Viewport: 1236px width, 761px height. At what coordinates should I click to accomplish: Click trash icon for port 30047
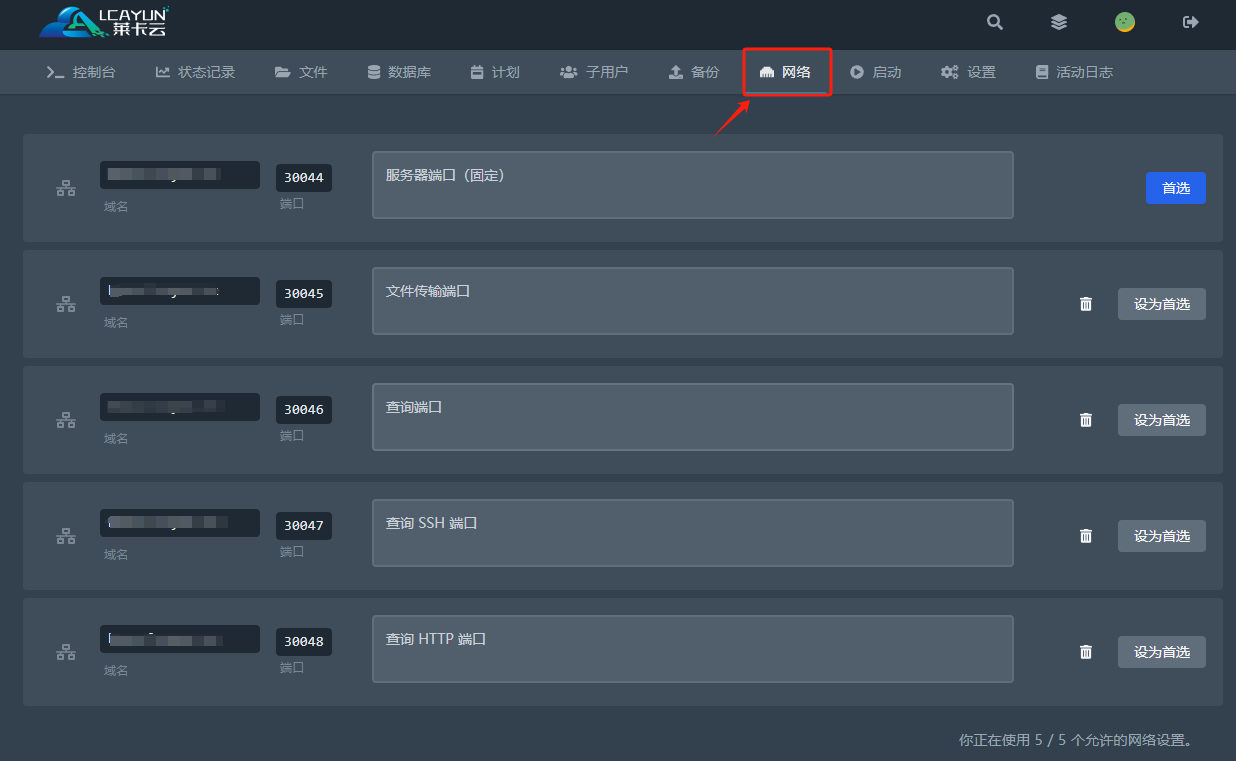tap(1086, 536)
